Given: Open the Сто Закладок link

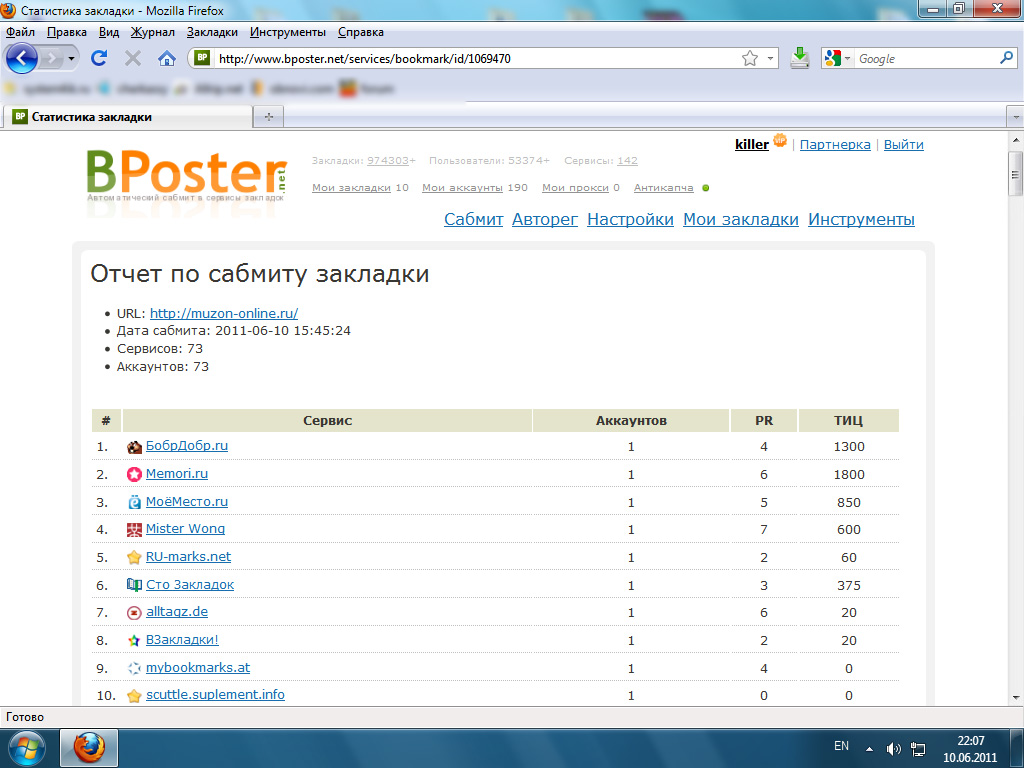Looking at the screenshot, I should [190, 584].
